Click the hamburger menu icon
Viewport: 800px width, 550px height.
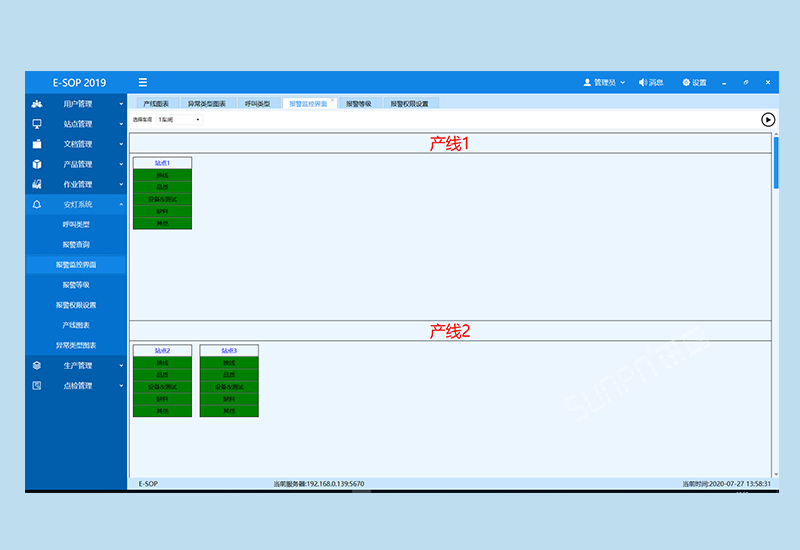tap(143, 82)
